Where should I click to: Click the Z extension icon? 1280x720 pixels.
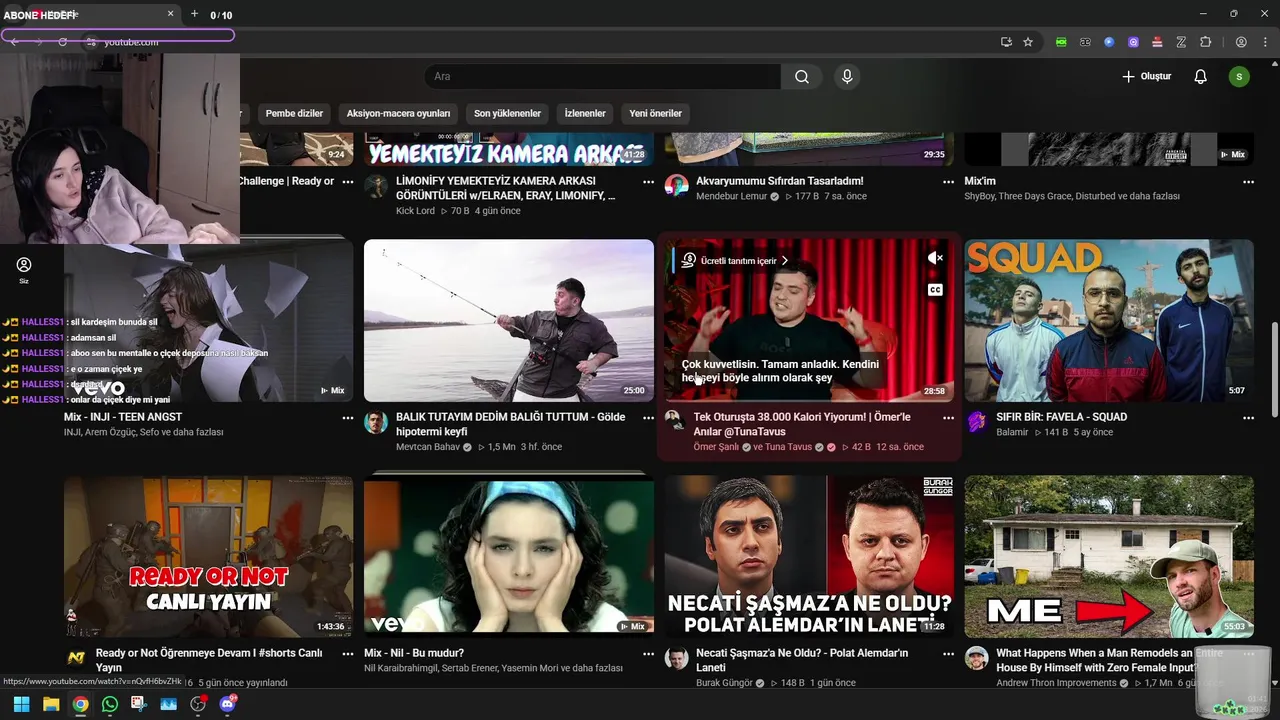coord(1181,42)
